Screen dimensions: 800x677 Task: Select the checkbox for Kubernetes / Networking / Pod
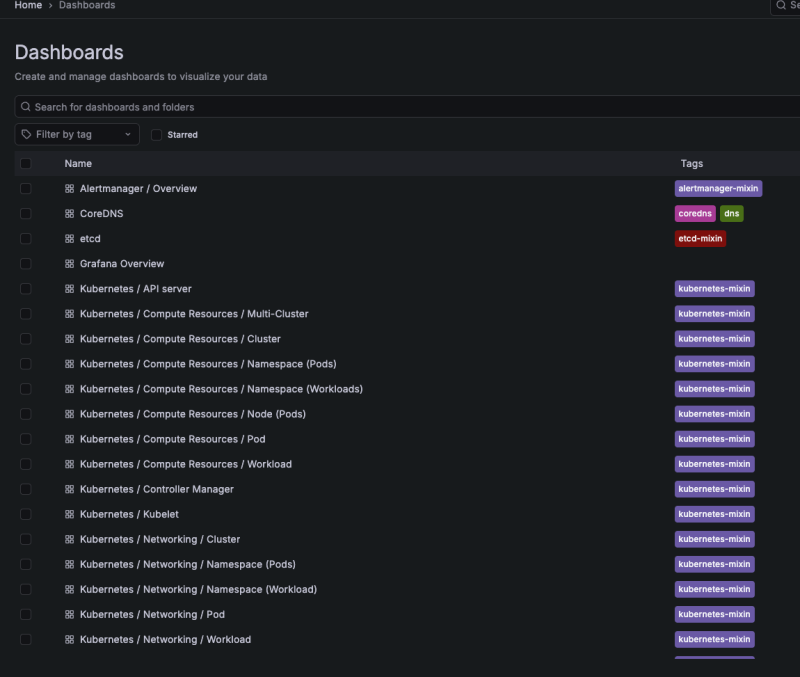pos(26,614)
